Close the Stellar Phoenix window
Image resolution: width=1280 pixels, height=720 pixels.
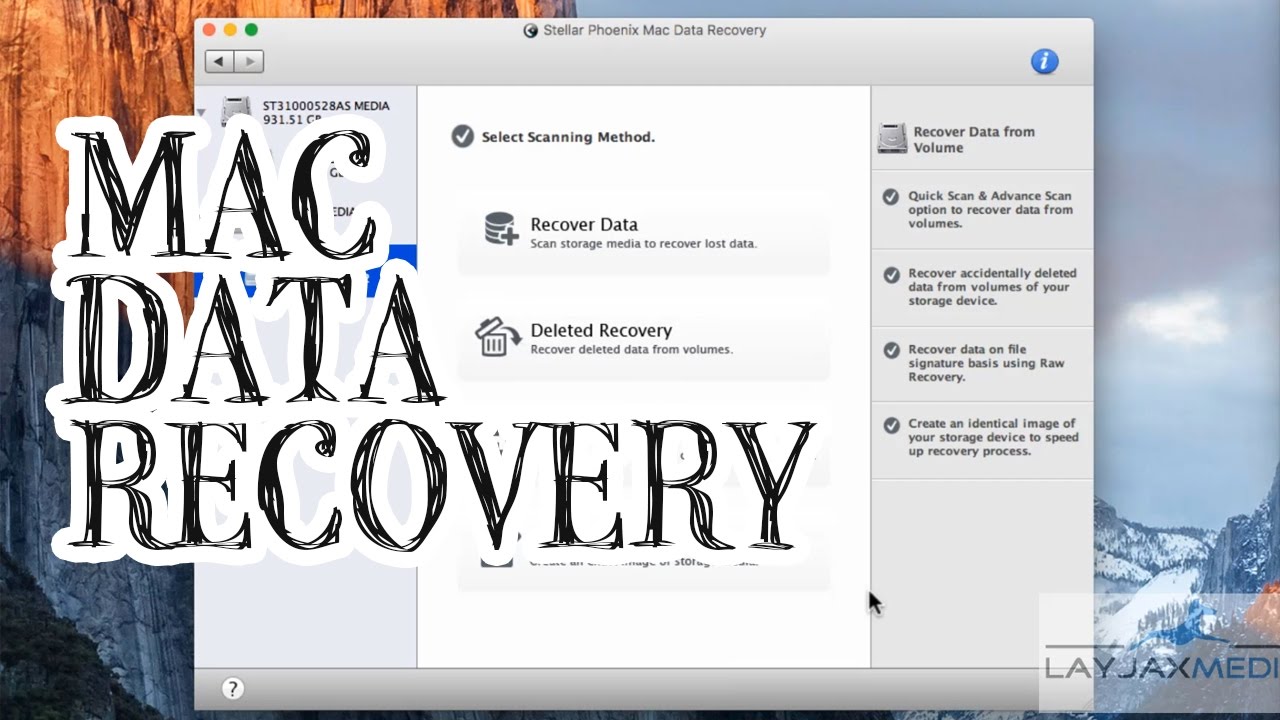click(209, 30)
